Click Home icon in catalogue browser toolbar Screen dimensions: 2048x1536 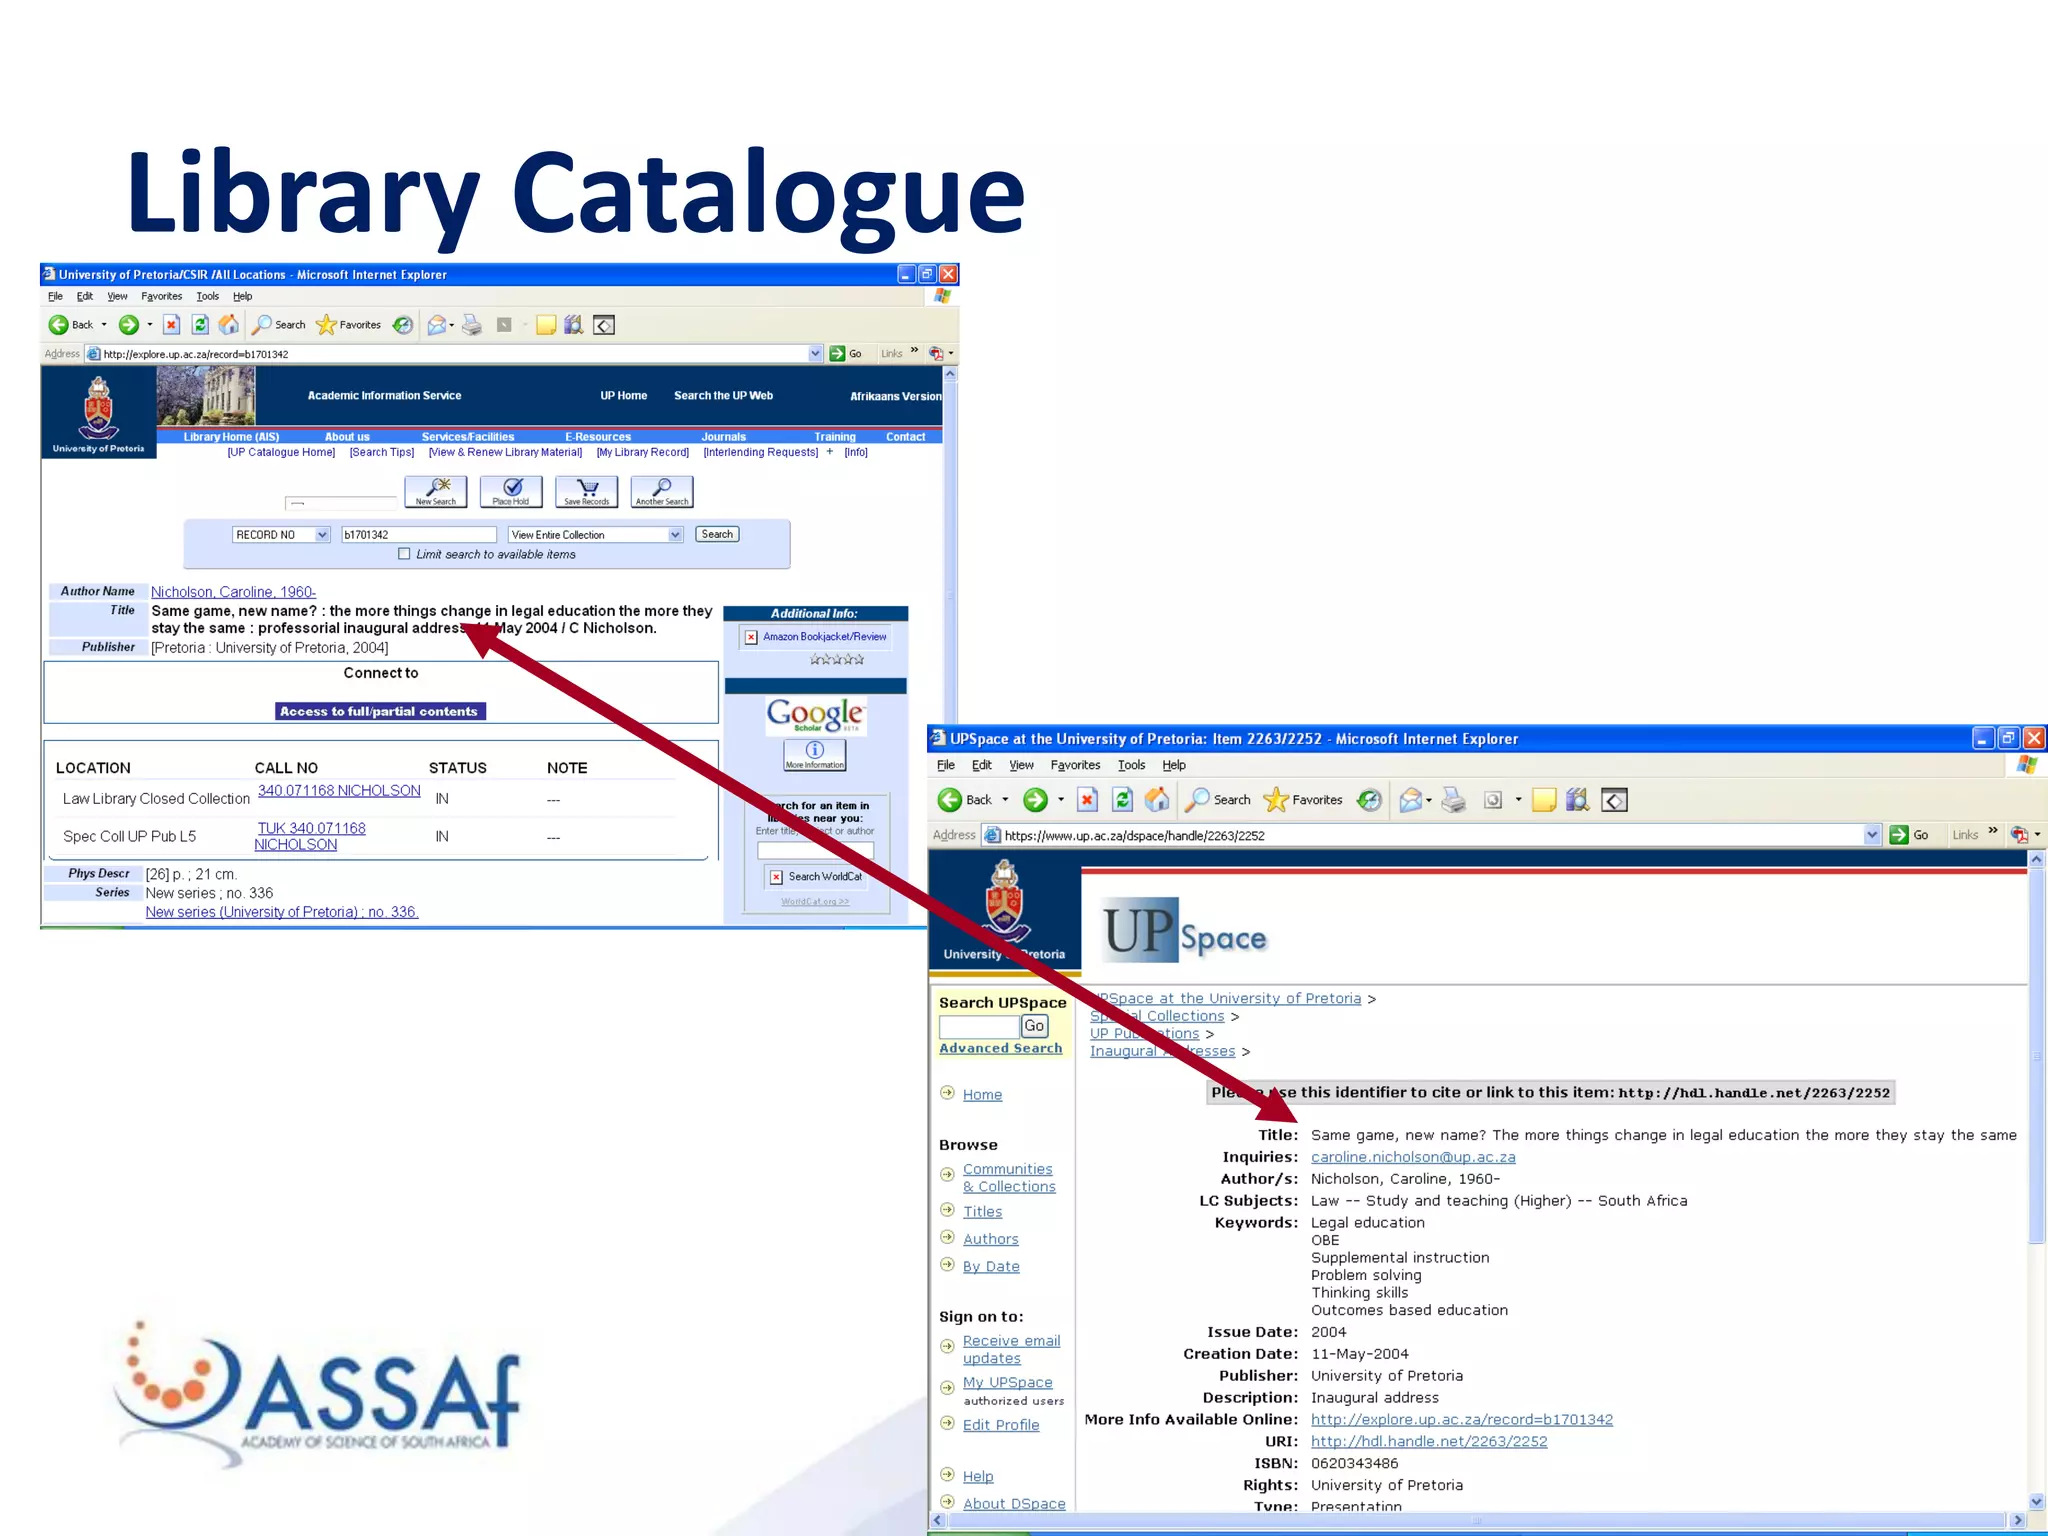pyautogui.click(x=229, y=325)
